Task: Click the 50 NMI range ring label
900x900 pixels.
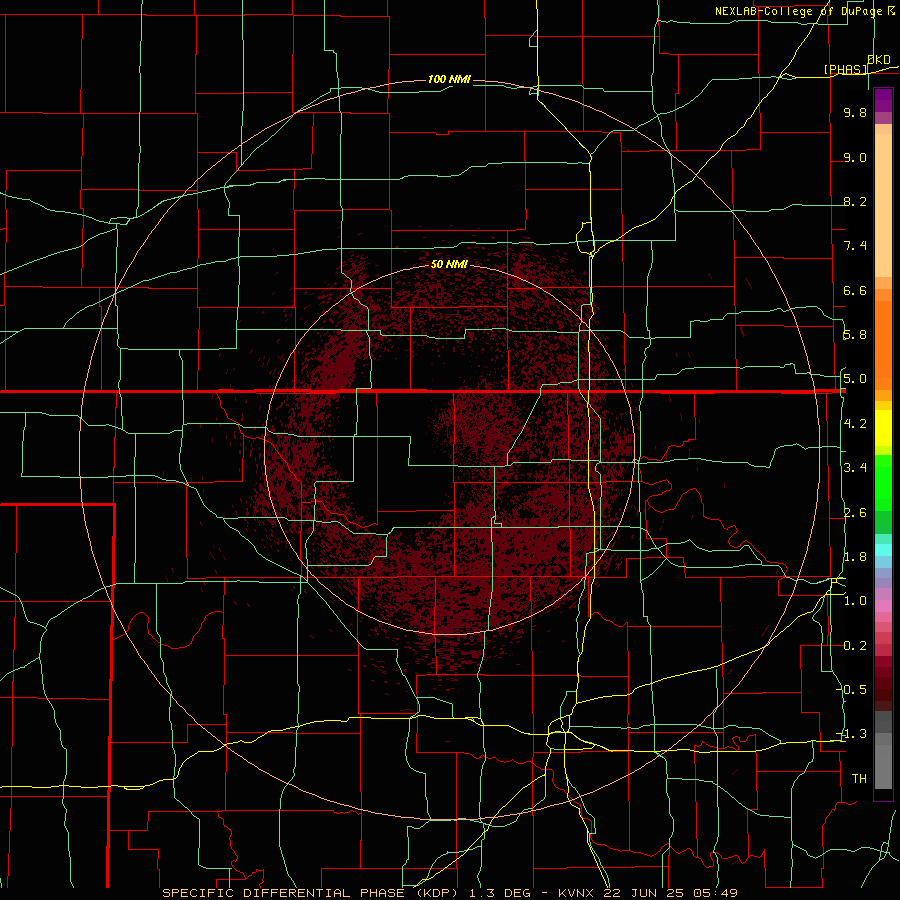Action: pos(449,264)
